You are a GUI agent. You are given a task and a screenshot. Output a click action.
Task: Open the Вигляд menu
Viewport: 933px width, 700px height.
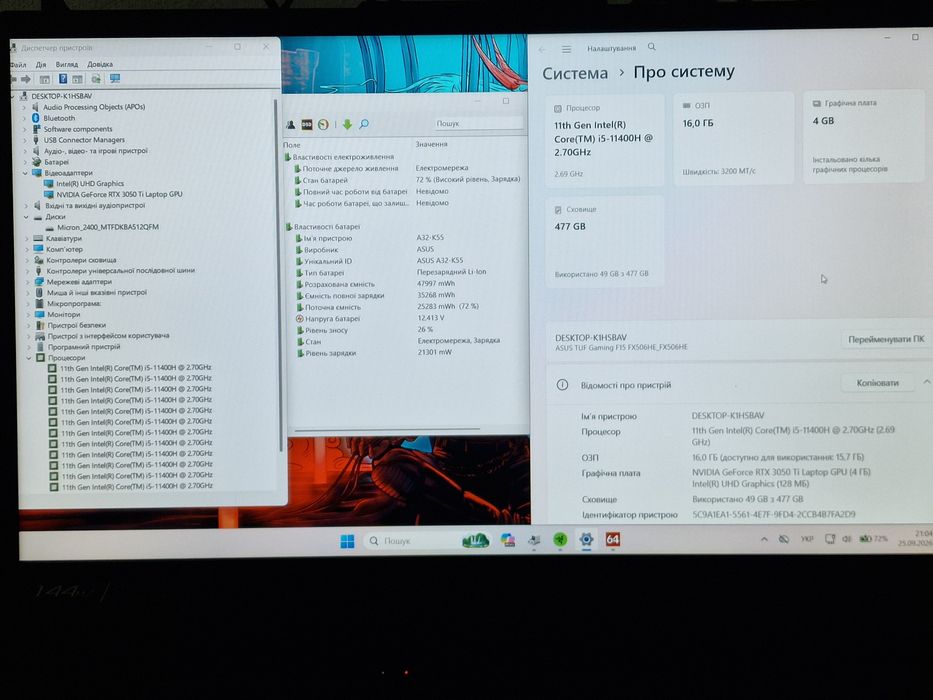pyautogui.click(x=67, y=64)
